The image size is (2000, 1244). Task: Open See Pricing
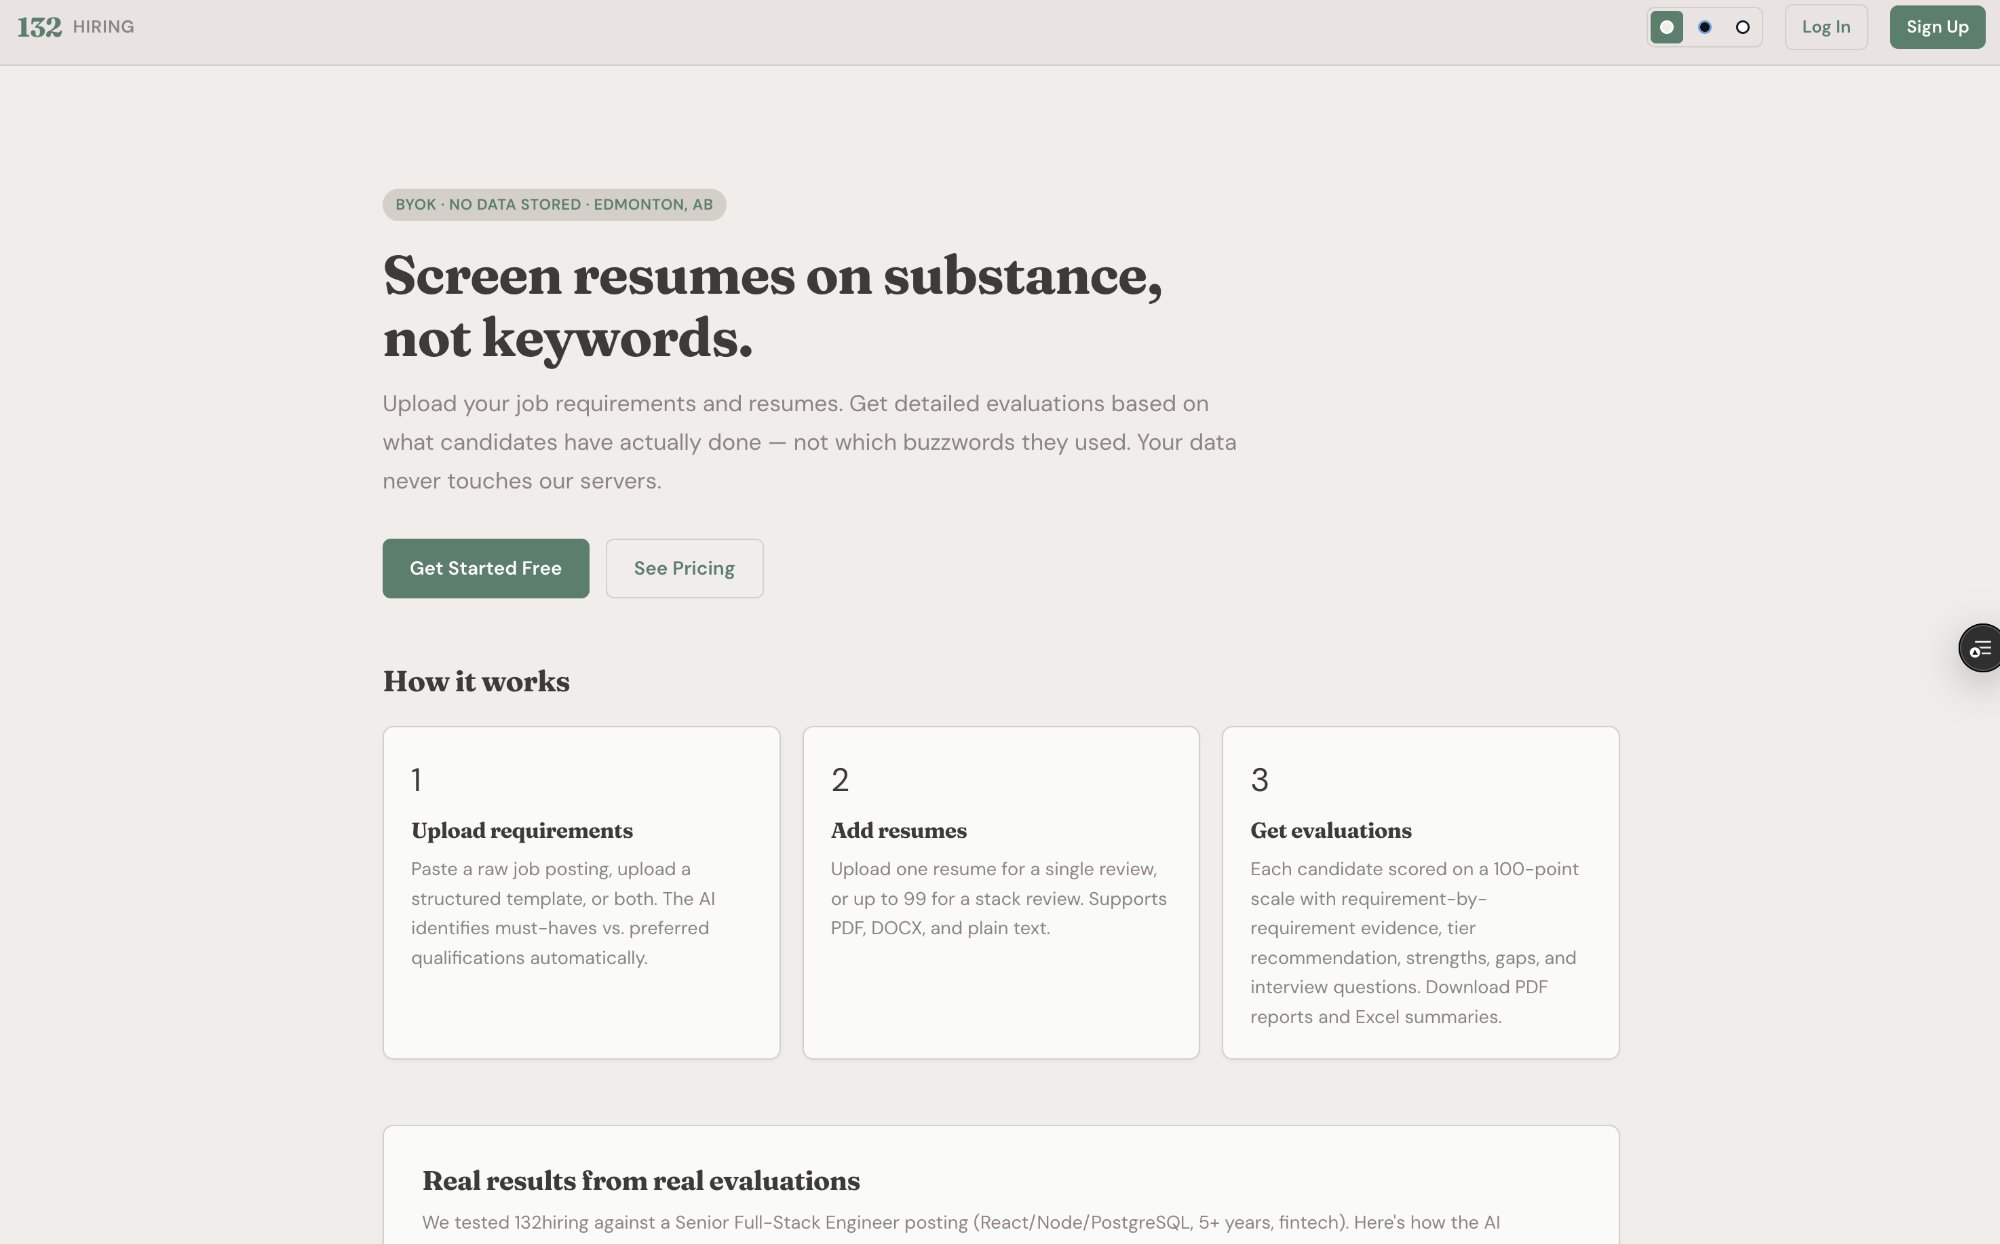tap(684, 568)
